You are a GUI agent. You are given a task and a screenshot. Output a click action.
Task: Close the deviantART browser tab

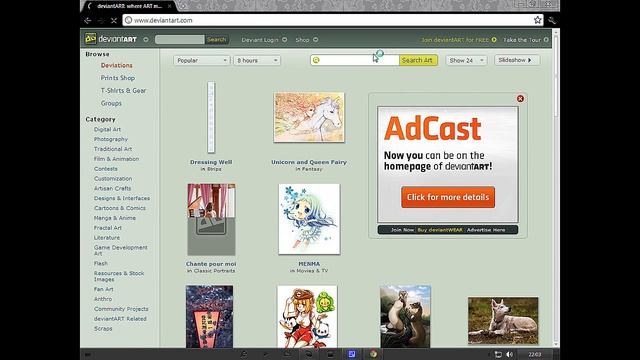pyautogui.click(x=169, y=6)
